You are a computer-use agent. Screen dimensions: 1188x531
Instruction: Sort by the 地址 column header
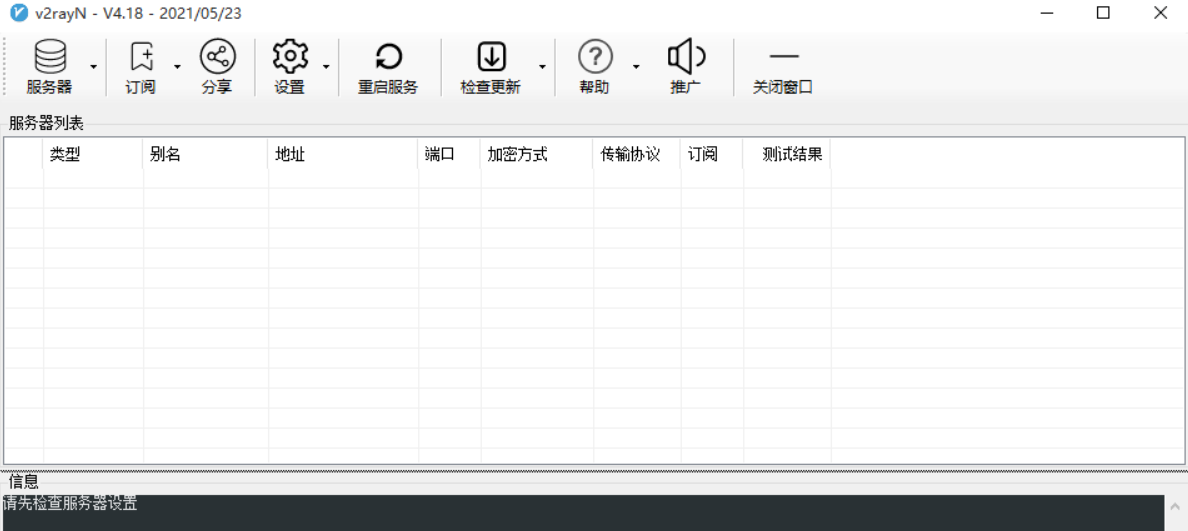pyautogui.click(x=343, y=155)
